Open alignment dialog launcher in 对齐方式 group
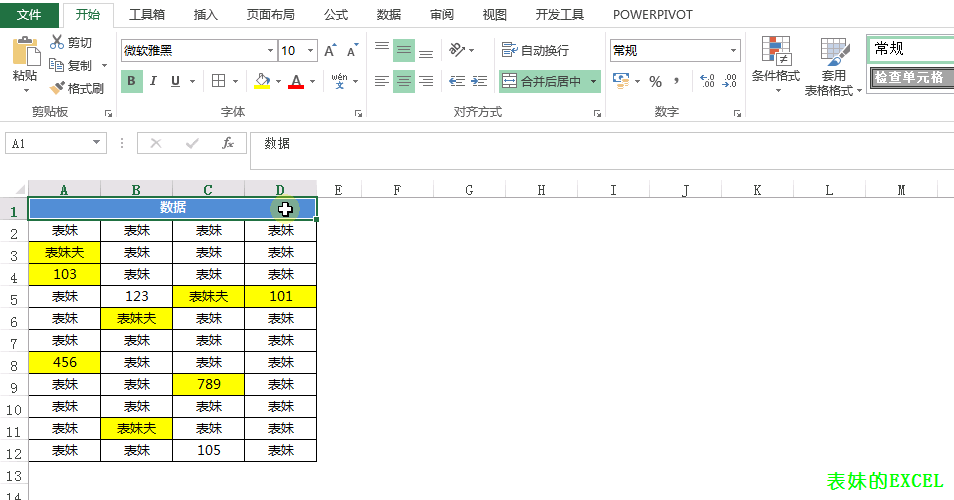The height and width of the screenshot is (500, 954). [597, 114]
